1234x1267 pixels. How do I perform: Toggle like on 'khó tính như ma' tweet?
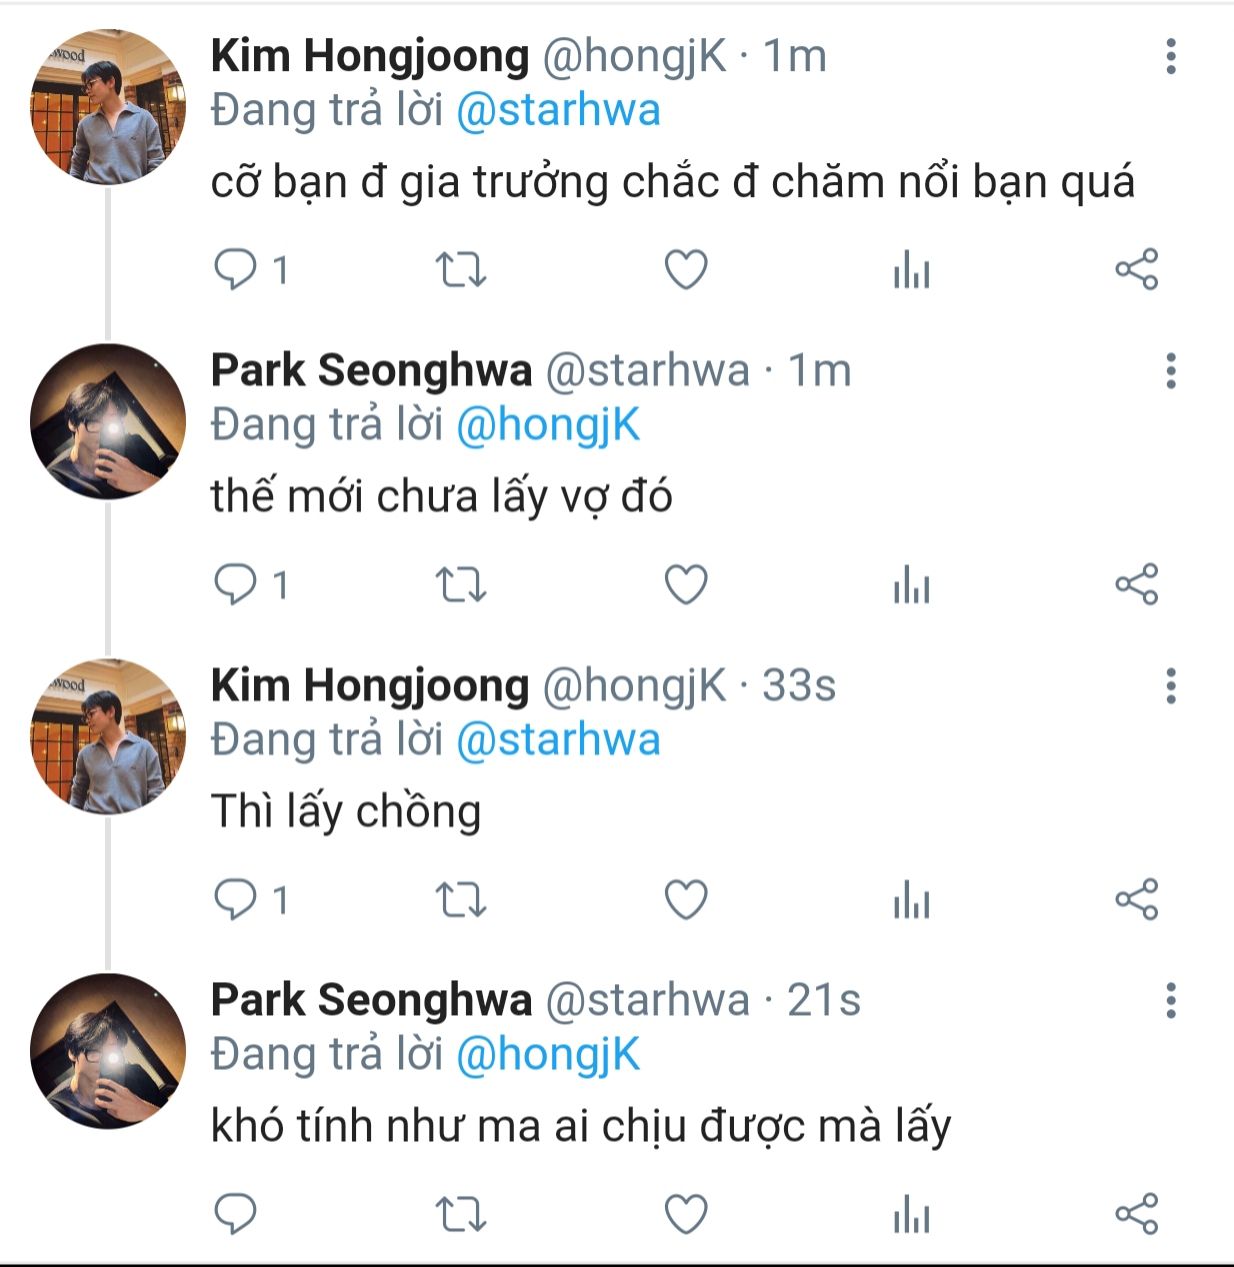pyautogui.click(x=686, y=1215)
